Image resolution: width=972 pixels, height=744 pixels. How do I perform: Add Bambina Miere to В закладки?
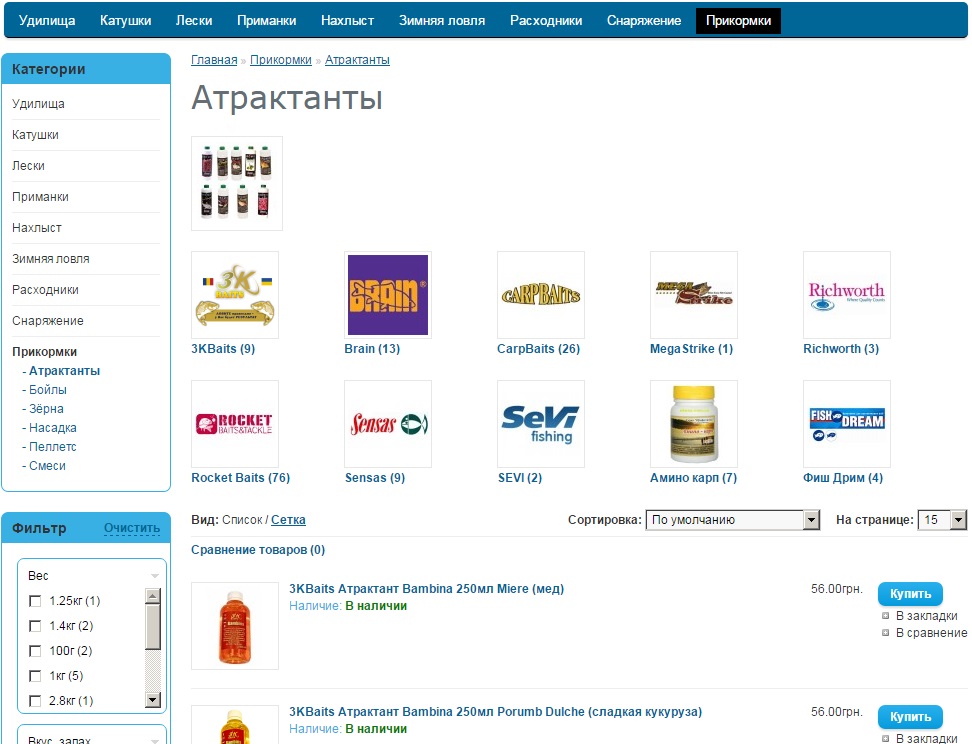(x=926, y=616)
